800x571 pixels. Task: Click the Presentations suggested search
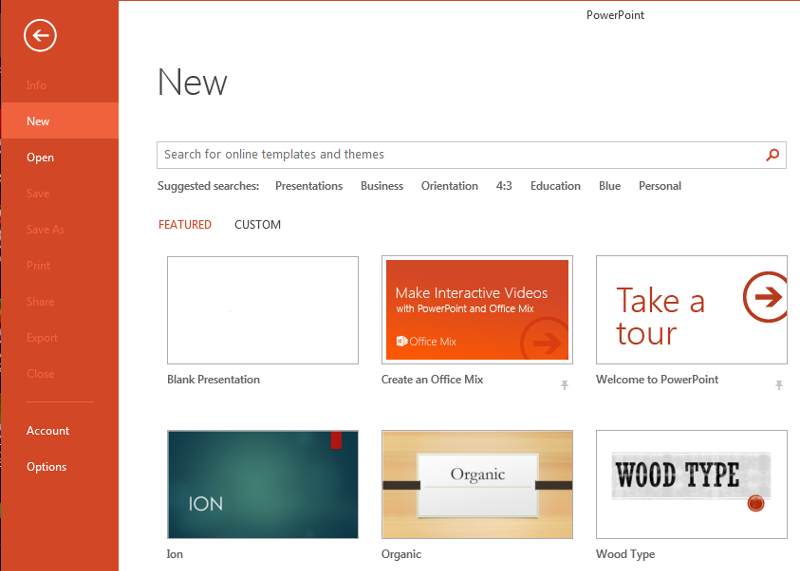pos(308,186)
